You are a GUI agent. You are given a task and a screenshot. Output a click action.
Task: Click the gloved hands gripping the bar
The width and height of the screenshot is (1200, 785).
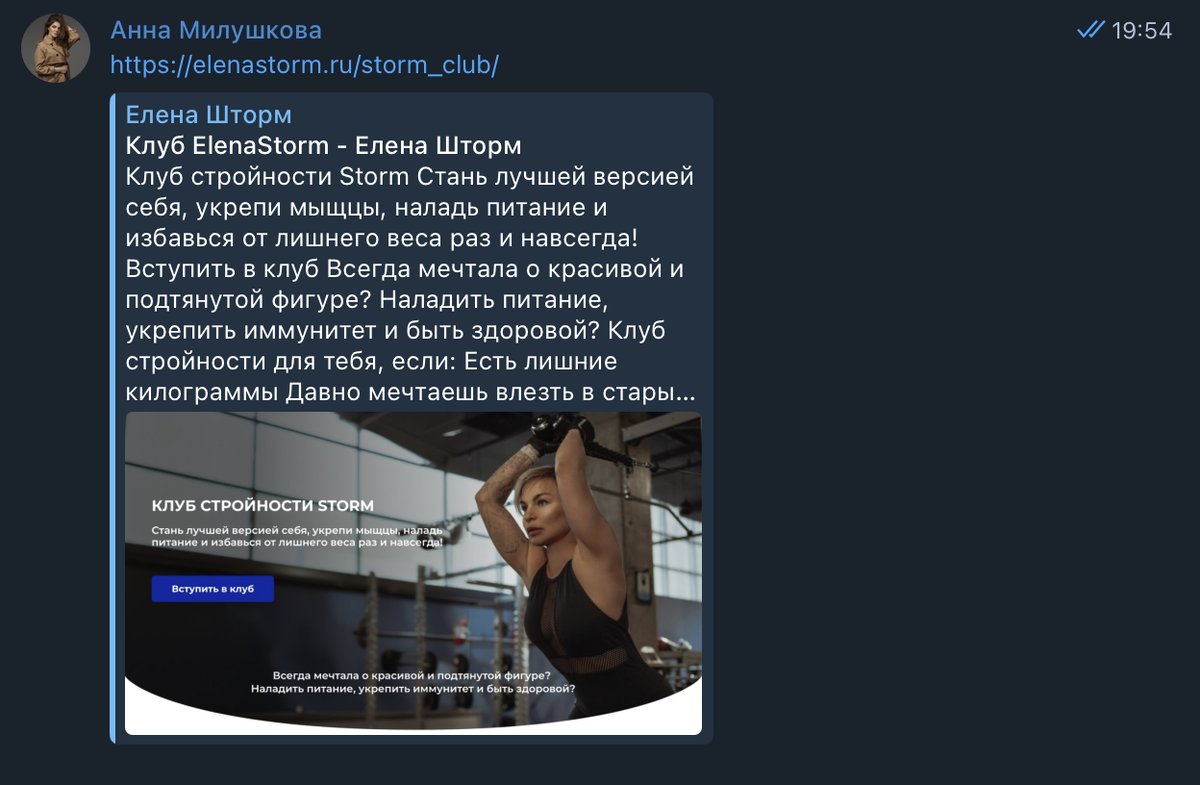pos(560,428)
